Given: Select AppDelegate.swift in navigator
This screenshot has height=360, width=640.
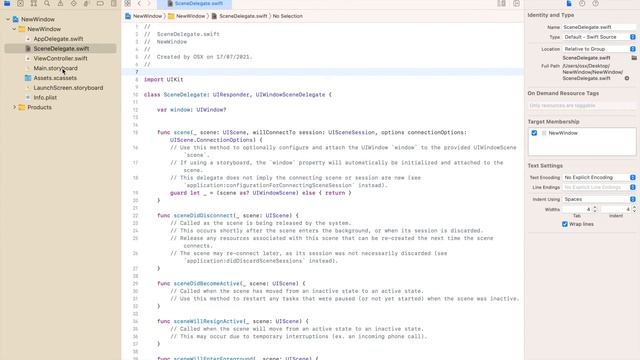Looking at the screenshot, I should 58,39.
